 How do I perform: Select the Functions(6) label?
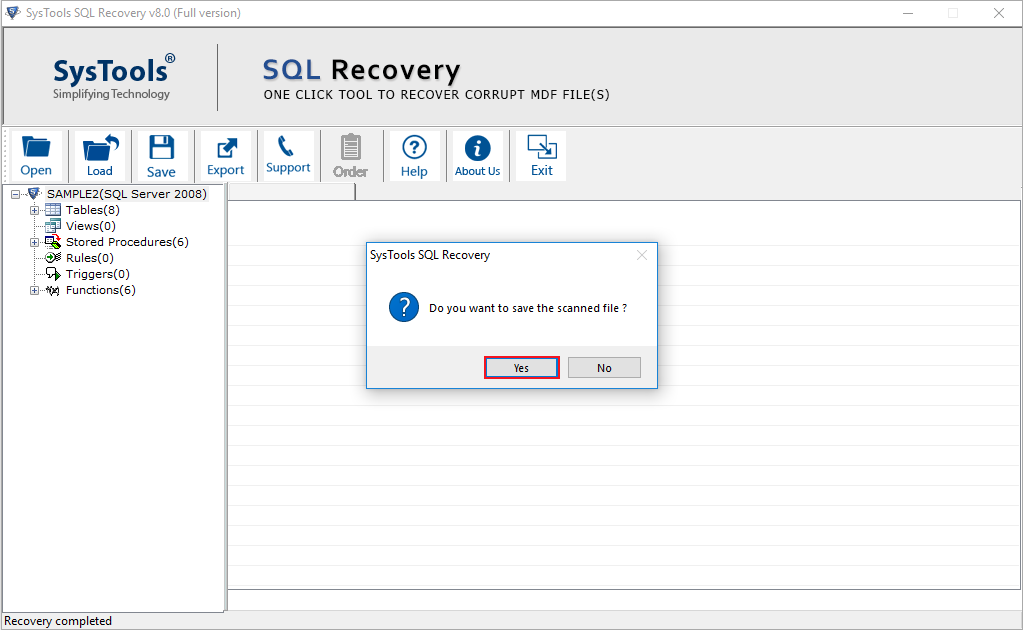pyautogui.click(x=100, y=290)
